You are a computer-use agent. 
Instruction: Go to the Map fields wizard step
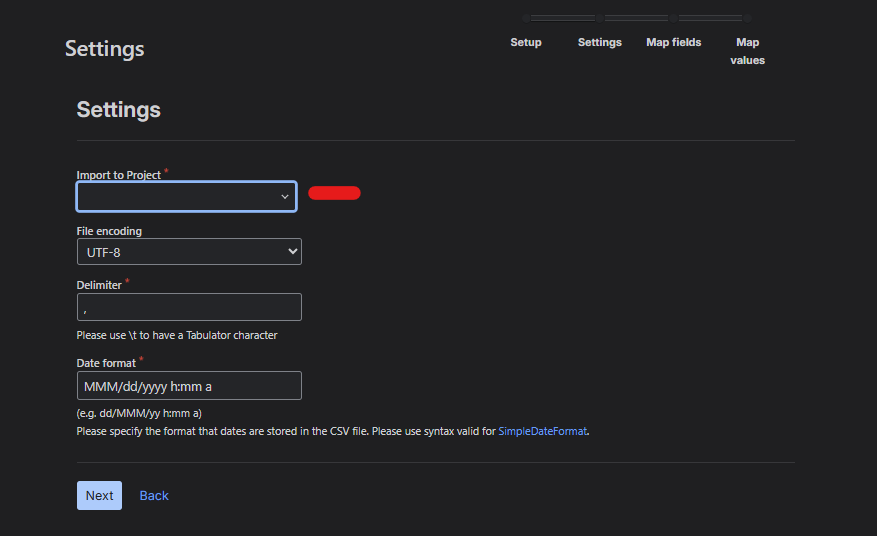673,43
